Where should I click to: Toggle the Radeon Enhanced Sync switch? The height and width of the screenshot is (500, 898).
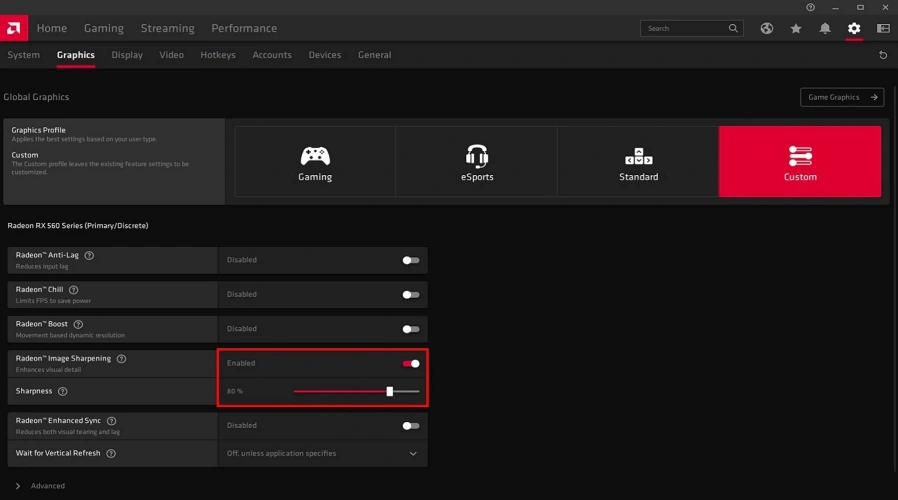(x=410, y=426)
